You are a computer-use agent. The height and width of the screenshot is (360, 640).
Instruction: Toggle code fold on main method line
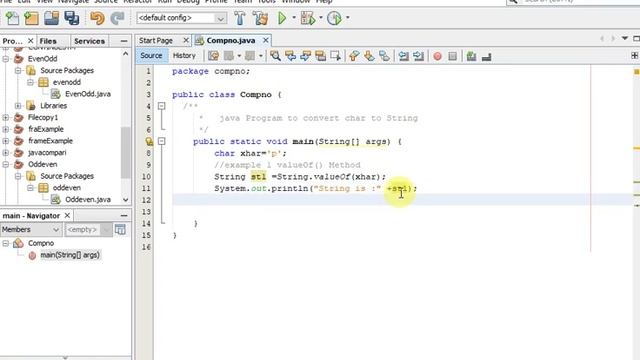click(162, 141)
